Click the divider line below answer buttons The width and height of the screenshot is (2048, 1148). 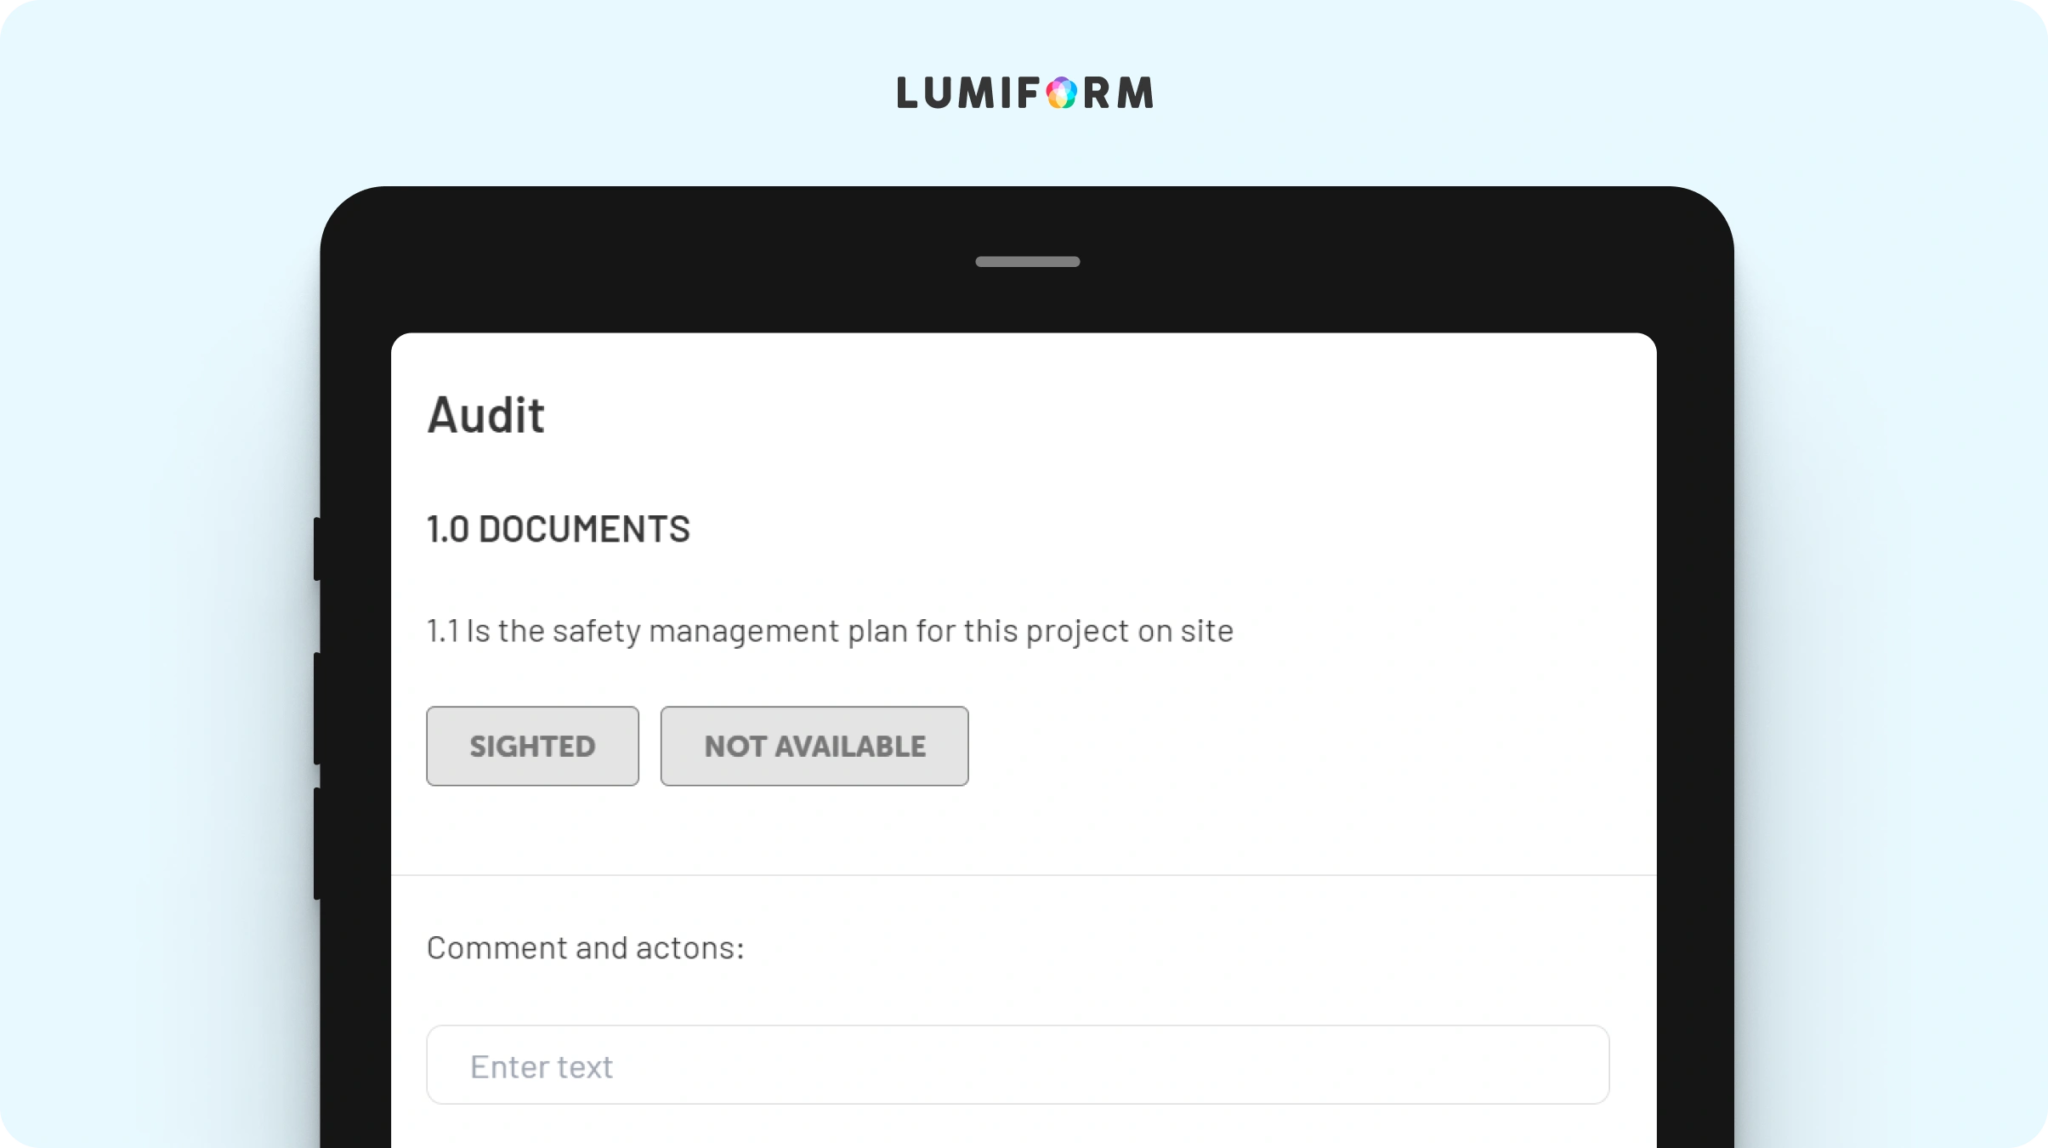tap(1023, 875)
